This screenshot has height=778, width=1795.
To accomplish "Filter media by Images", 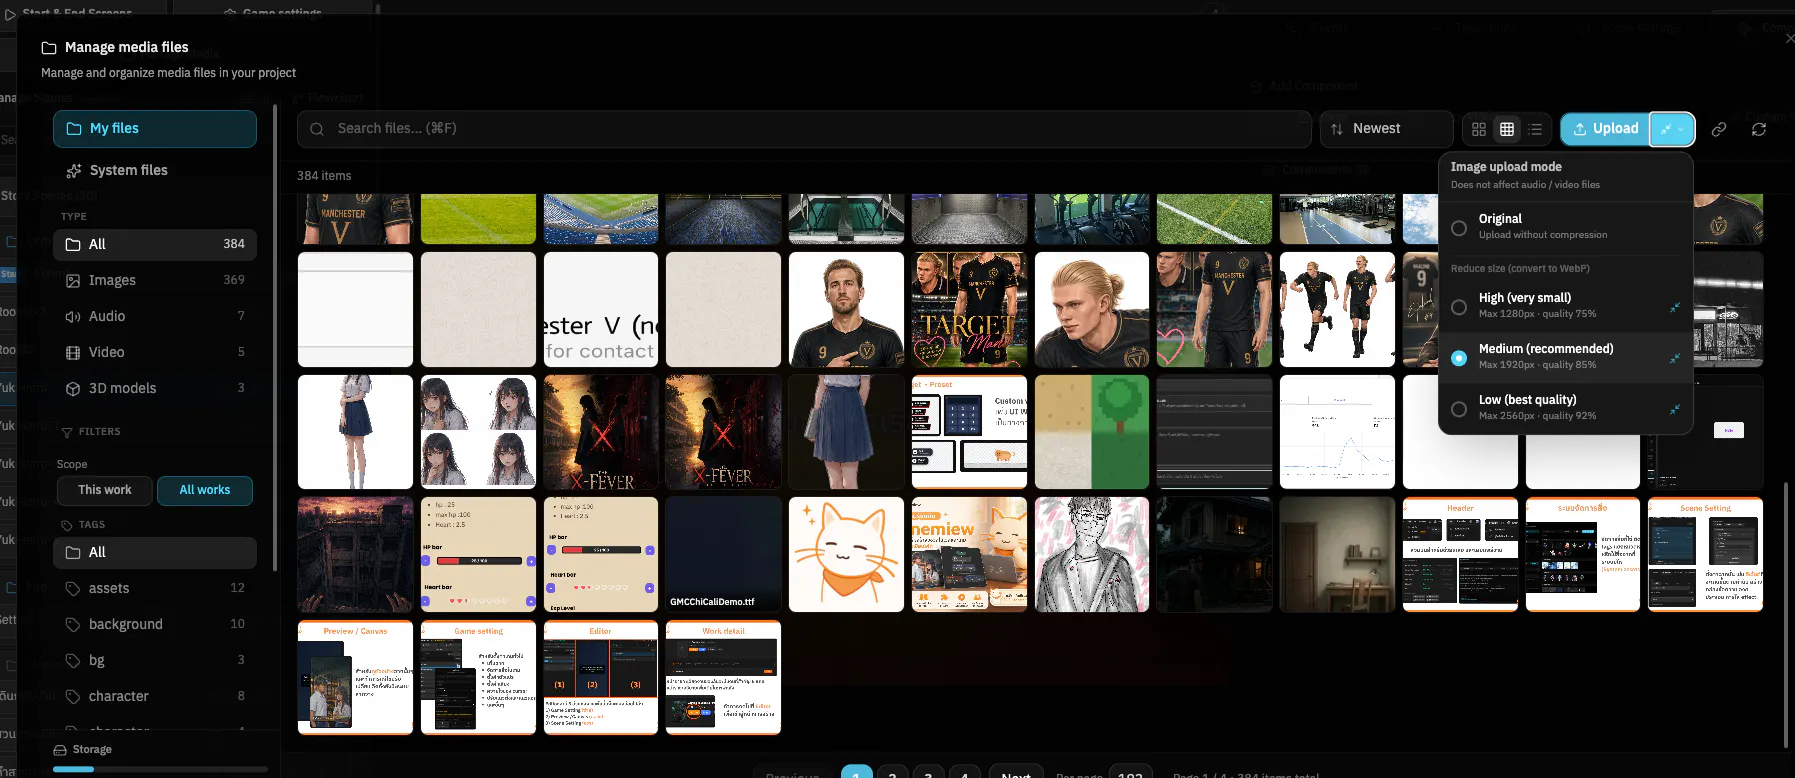I will [x=155, y=280].
